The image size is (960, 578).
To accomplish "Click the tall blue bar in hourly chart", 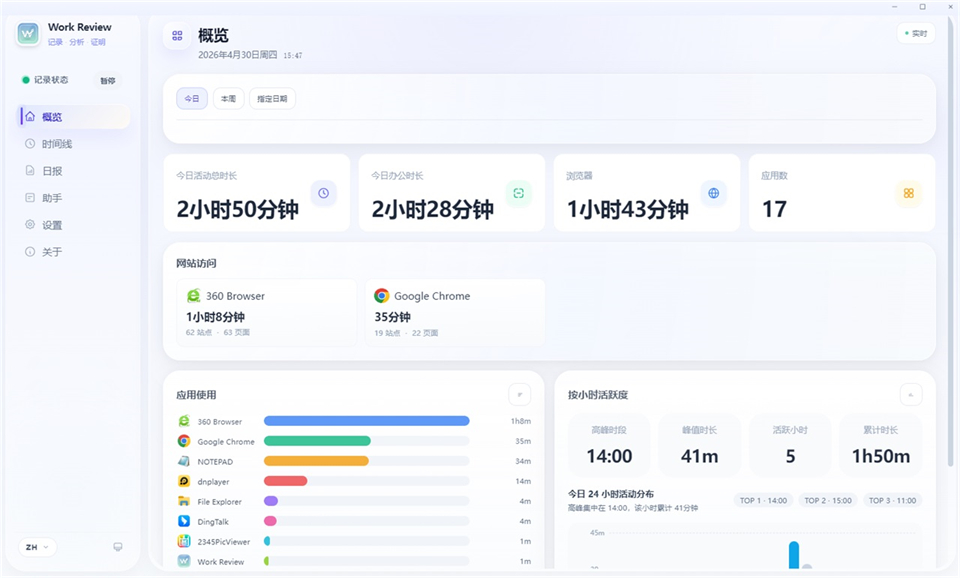I will click(794, 555).
